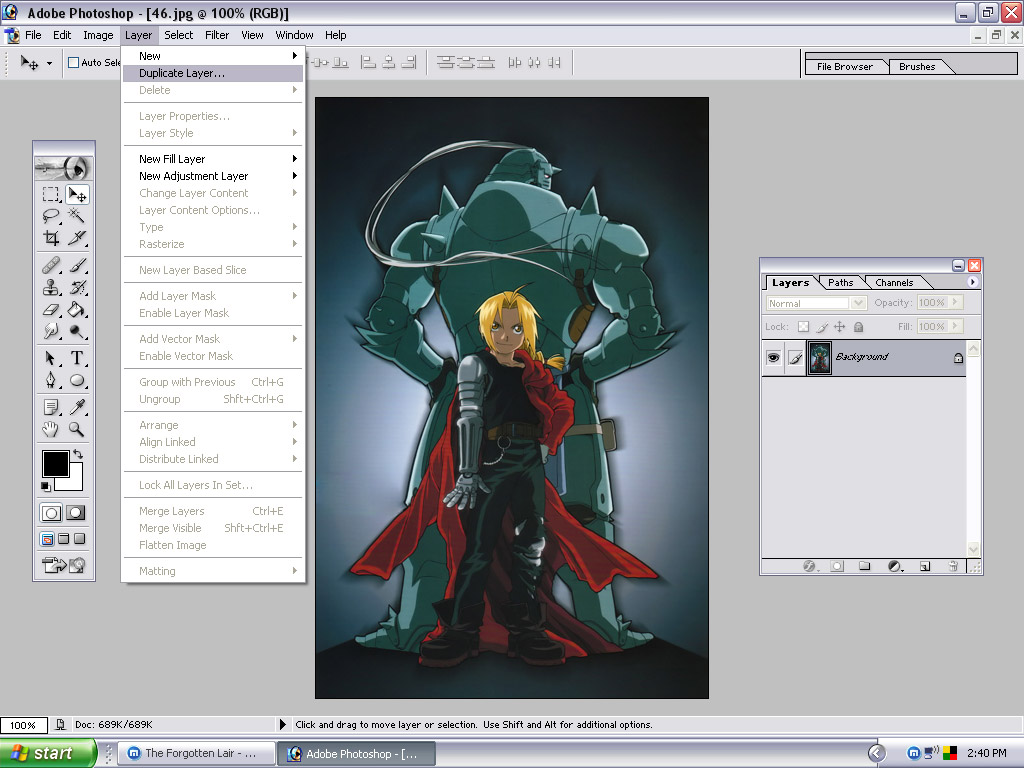Select the Hand tool
This screenshot has height=768, width=1024.
(x=51, y=429)
